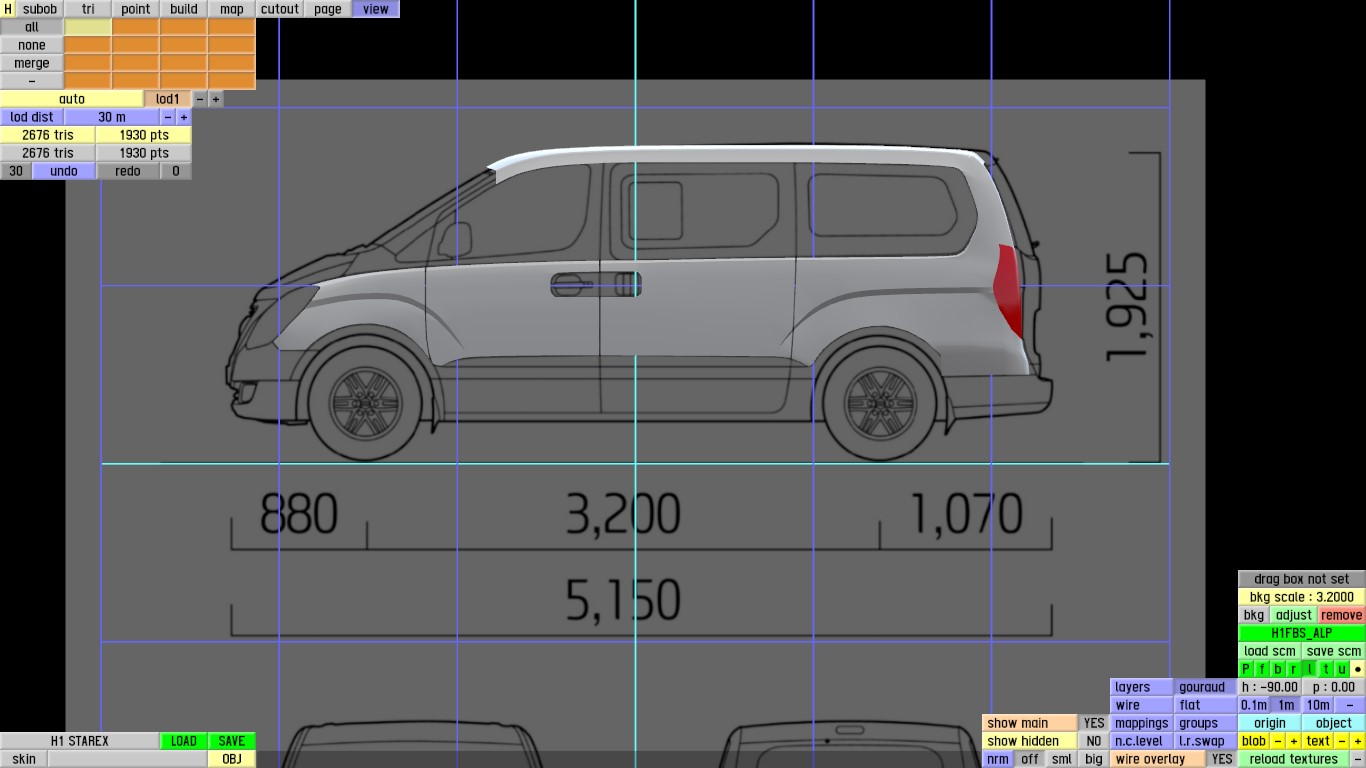
Task: Click the plus button beside lod1
Action: click(216, 99)
